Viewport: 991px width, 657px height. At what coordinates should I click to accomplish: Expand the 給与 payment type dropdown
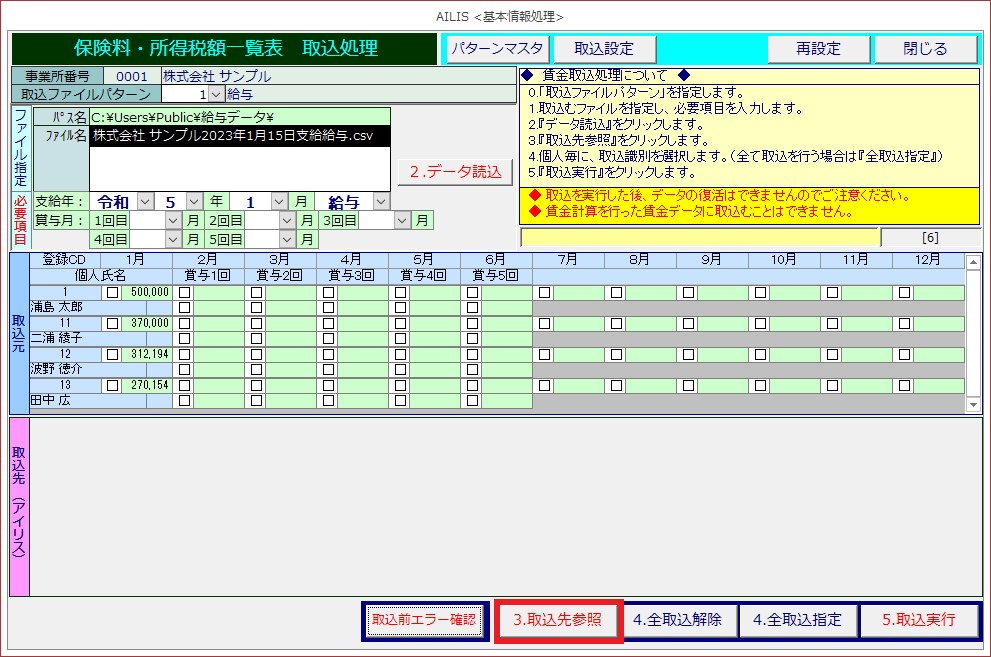pyautogui.click(x=381, y=201)
